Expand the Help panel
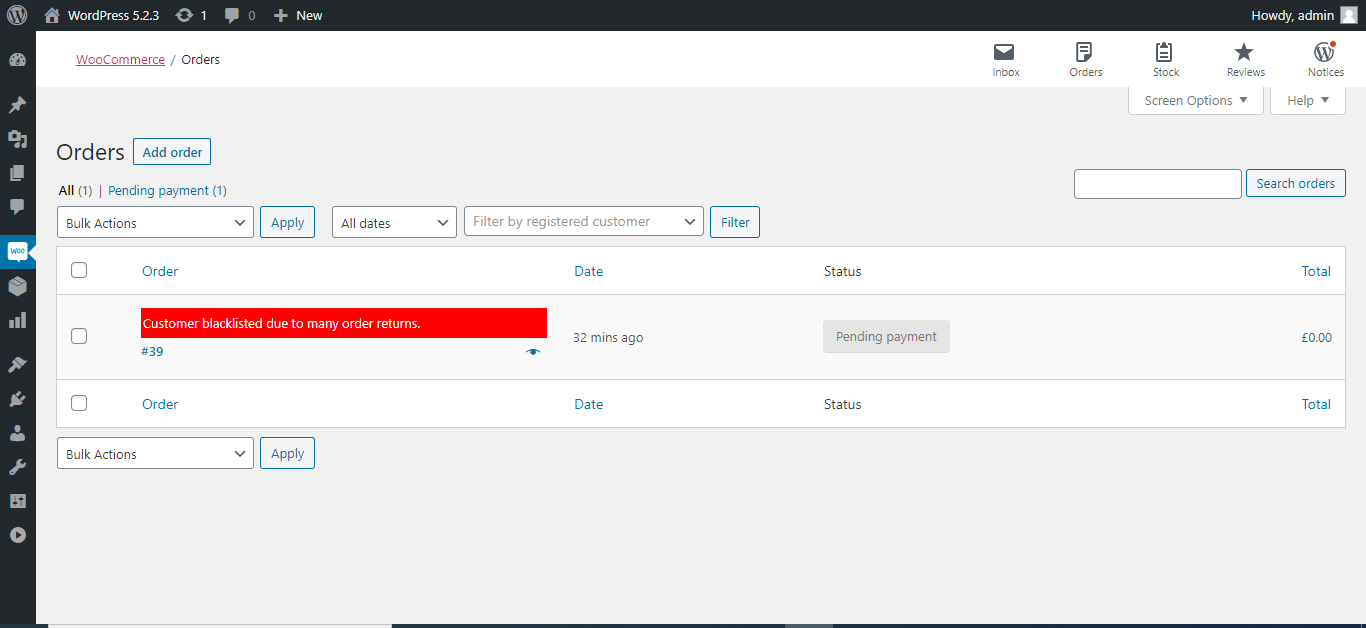The image size is (1366, 628). click(1308, 100)
